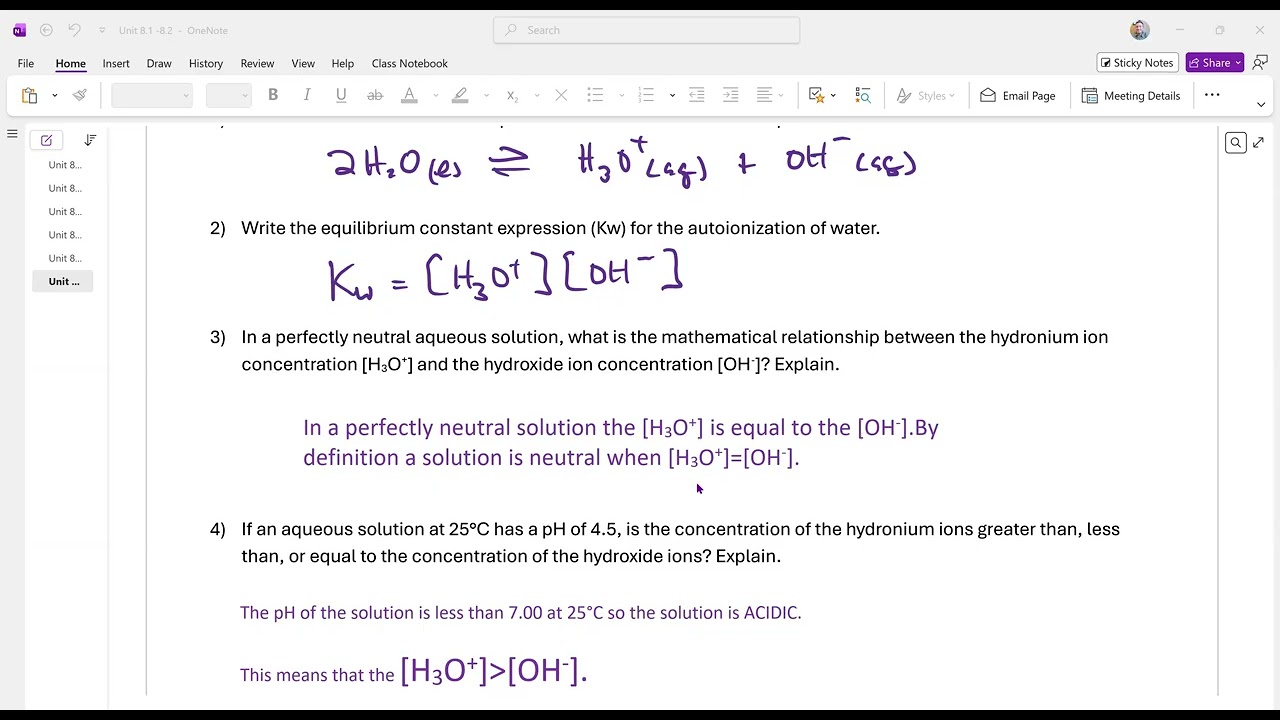Expand the subscript options dropdown arrow
Image resolution: width=1280 pixels, height=720 pixels.
coord(537,96)
